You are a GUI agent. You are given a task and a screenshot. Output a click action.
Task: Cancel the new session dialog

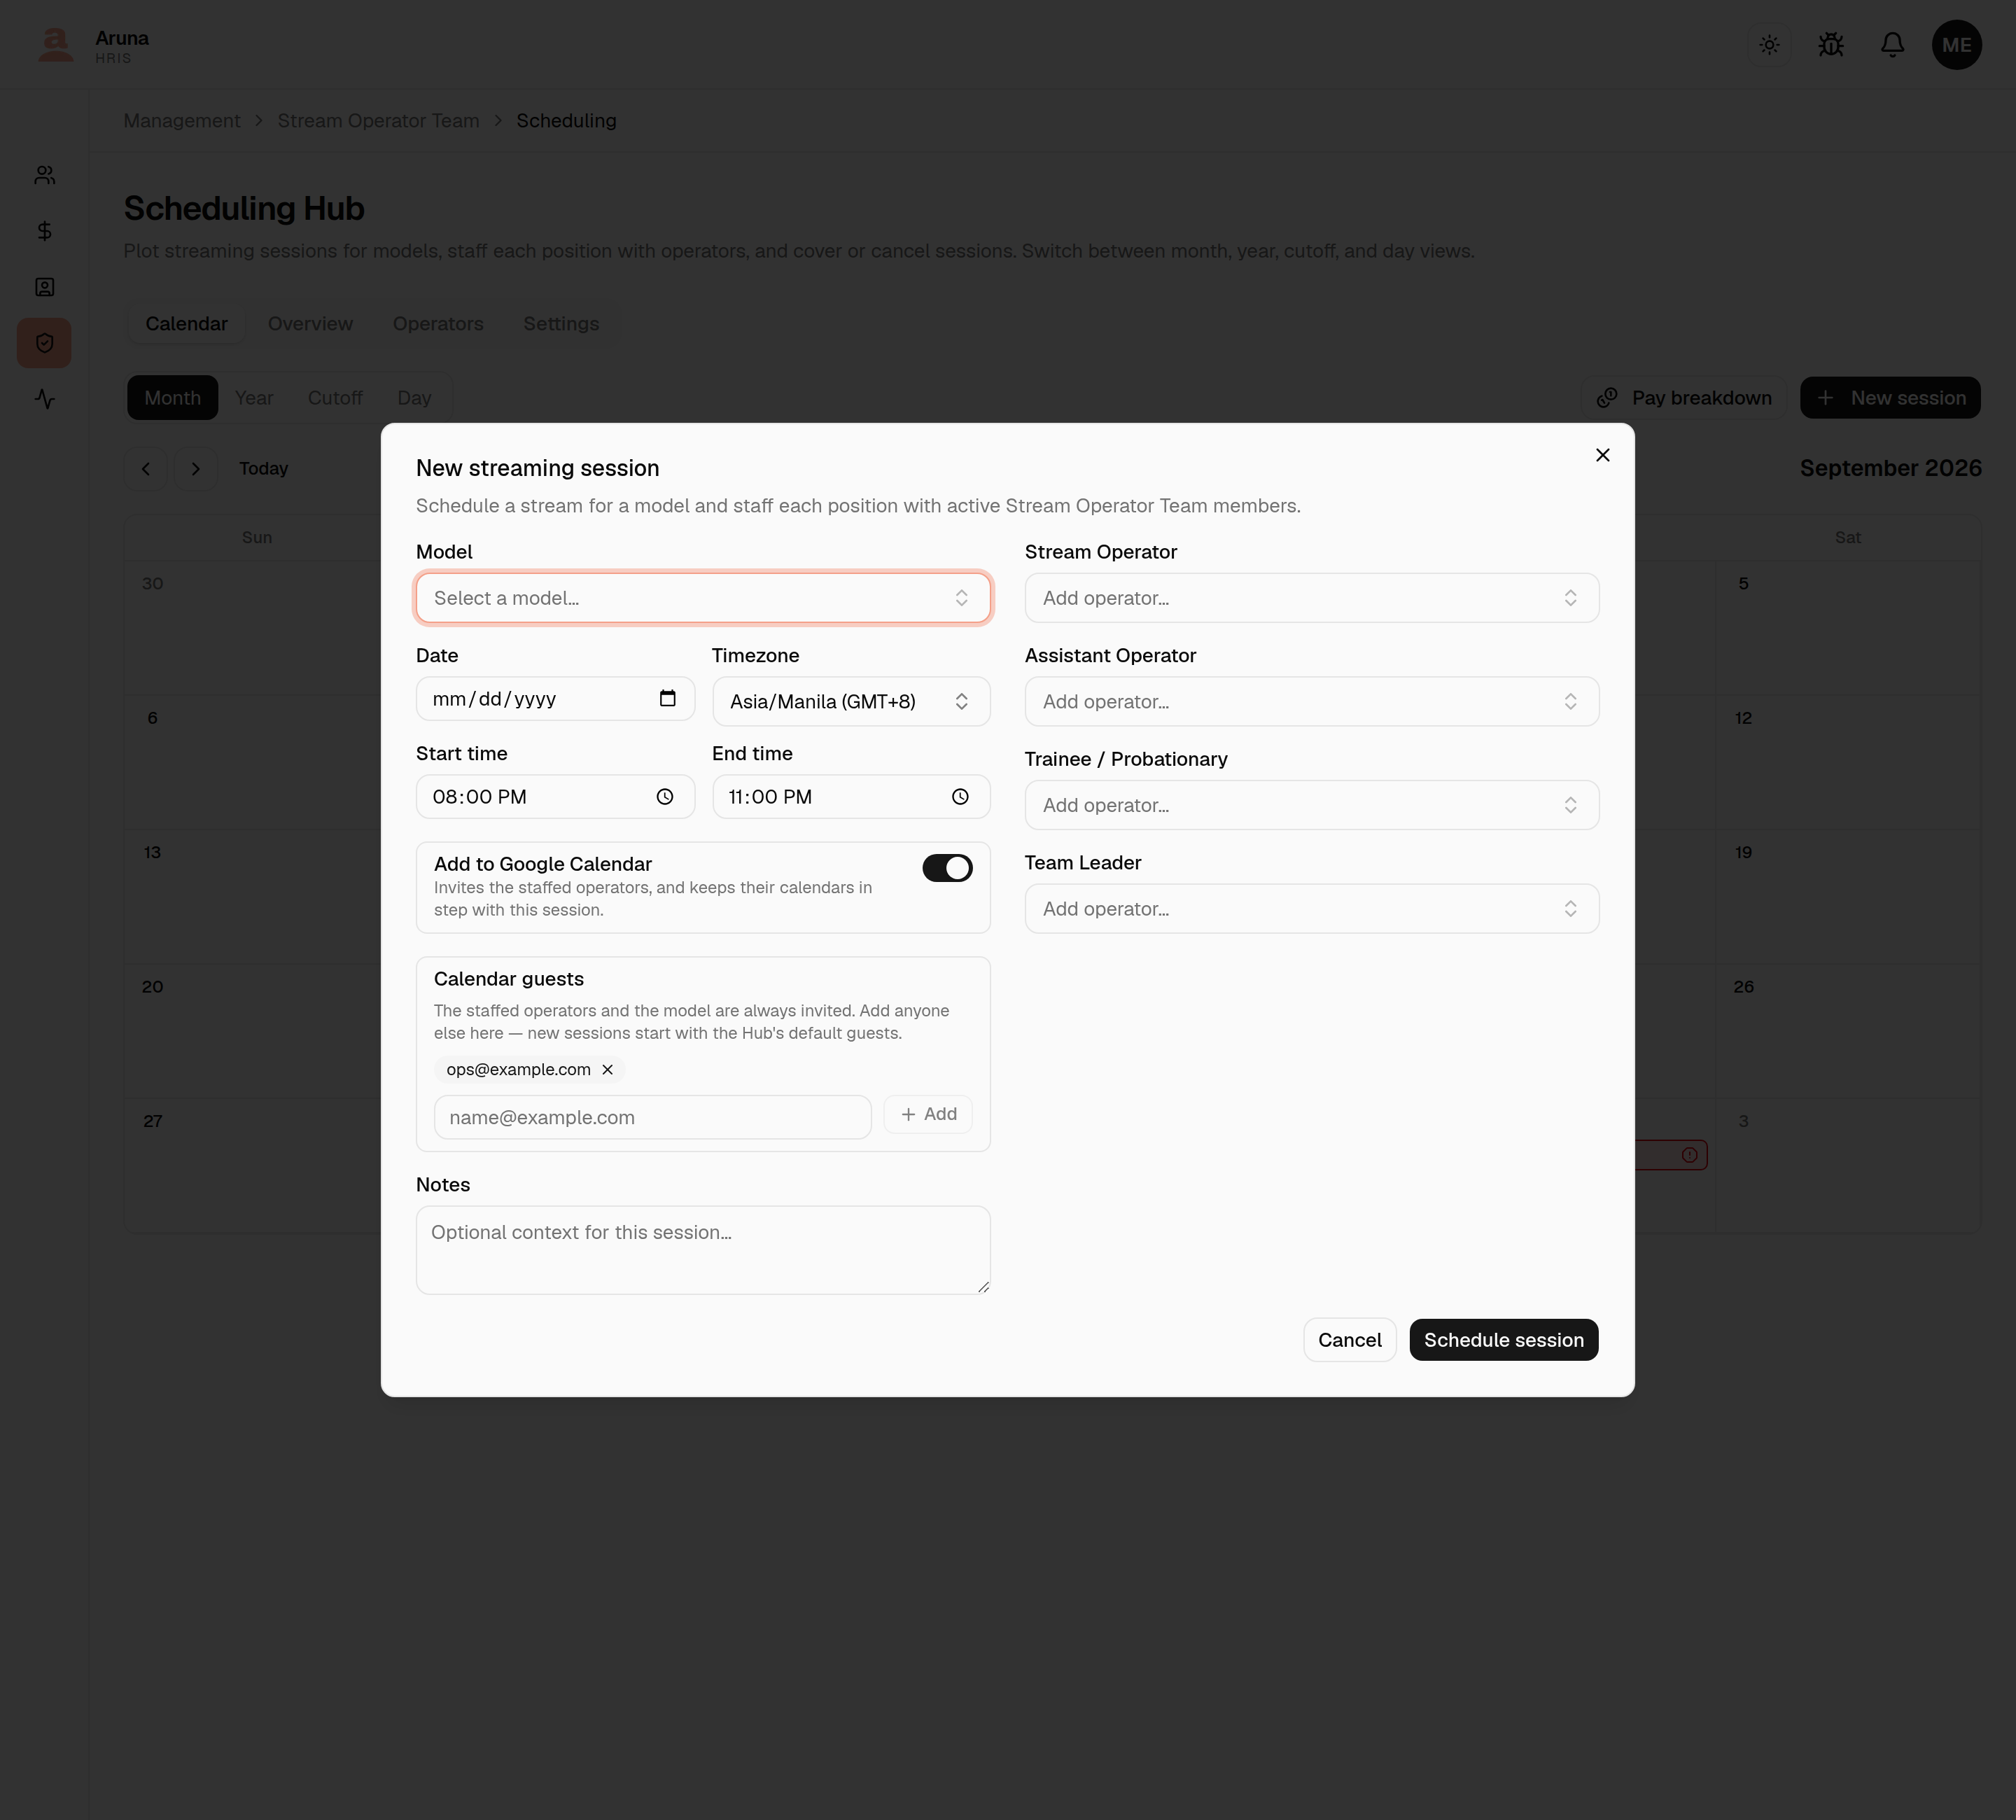(x=1349, y=1340)
